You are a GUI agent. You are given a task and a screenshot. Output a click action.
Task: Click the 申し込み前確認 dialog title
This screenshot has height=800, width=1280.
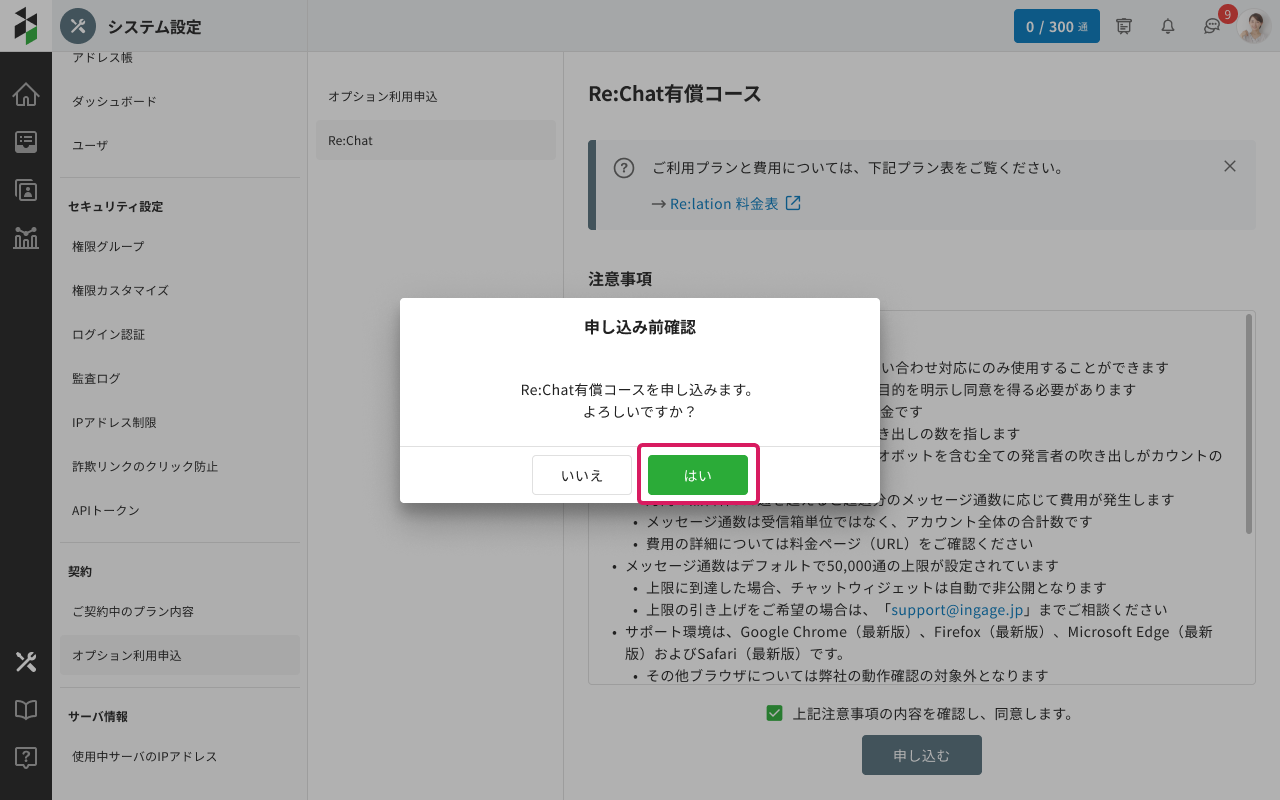(x=640, y=327)
